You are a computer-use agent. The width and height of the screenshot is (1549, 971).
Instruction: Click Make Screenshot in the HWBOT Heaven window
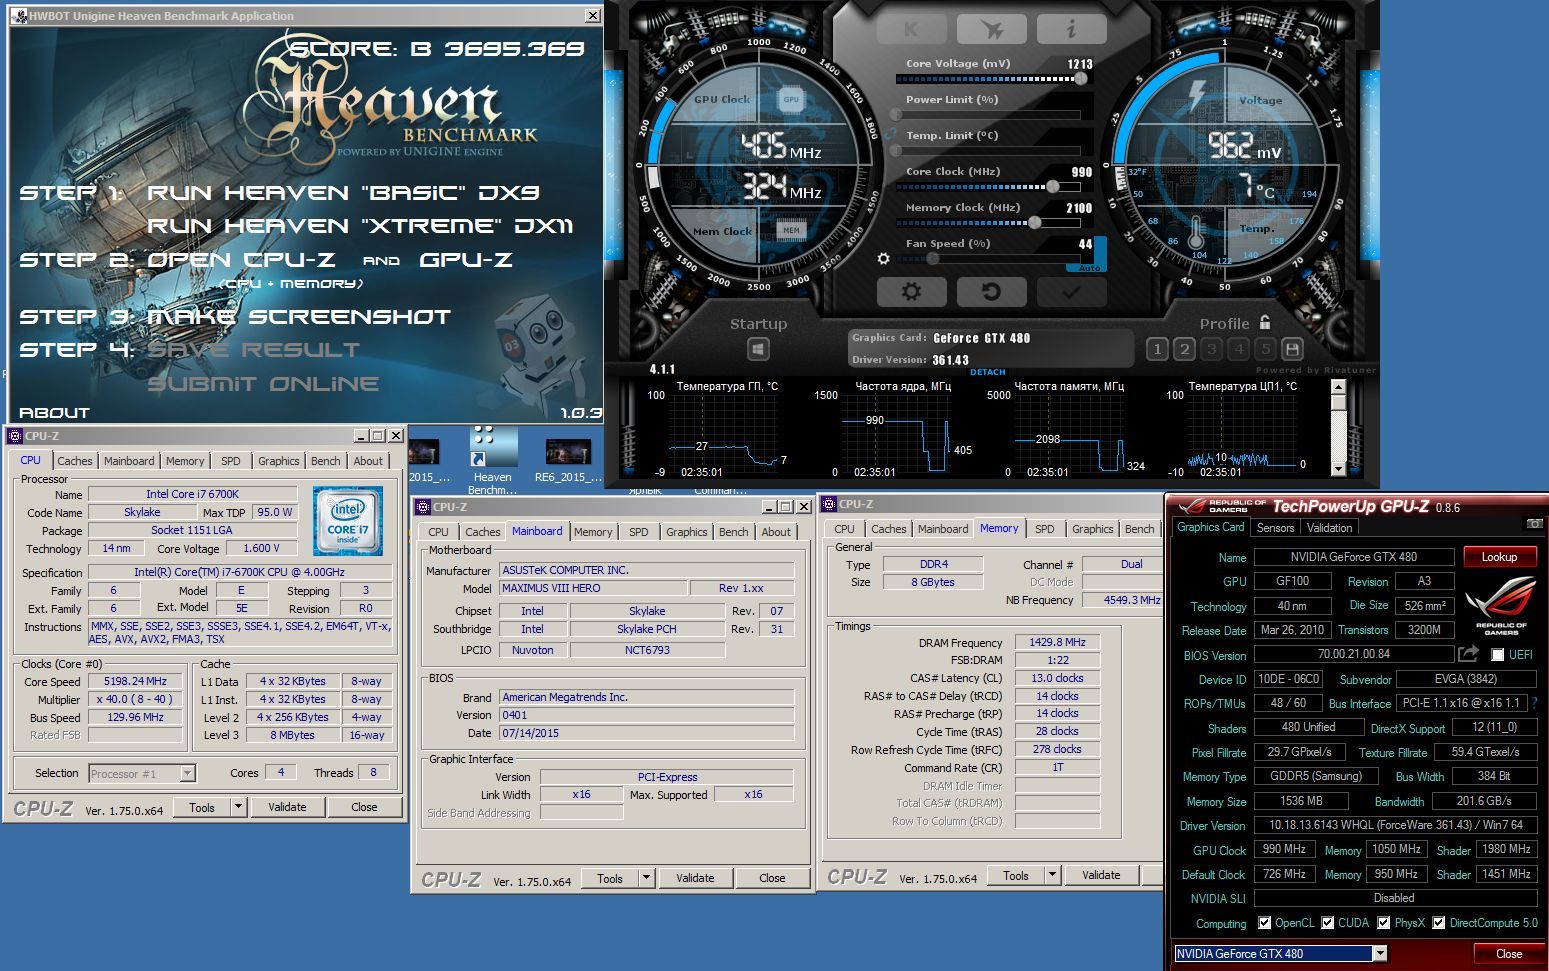coord(298,317)
